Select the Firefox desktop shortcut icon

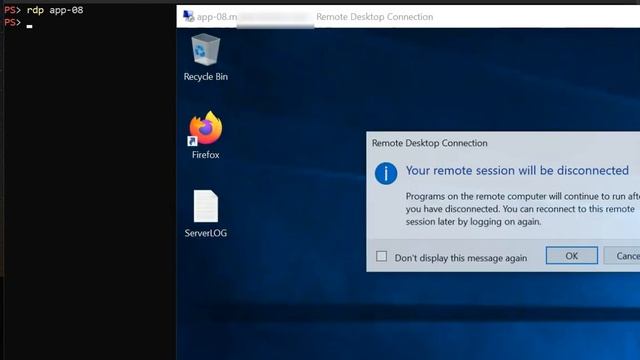tap(205, 128)
